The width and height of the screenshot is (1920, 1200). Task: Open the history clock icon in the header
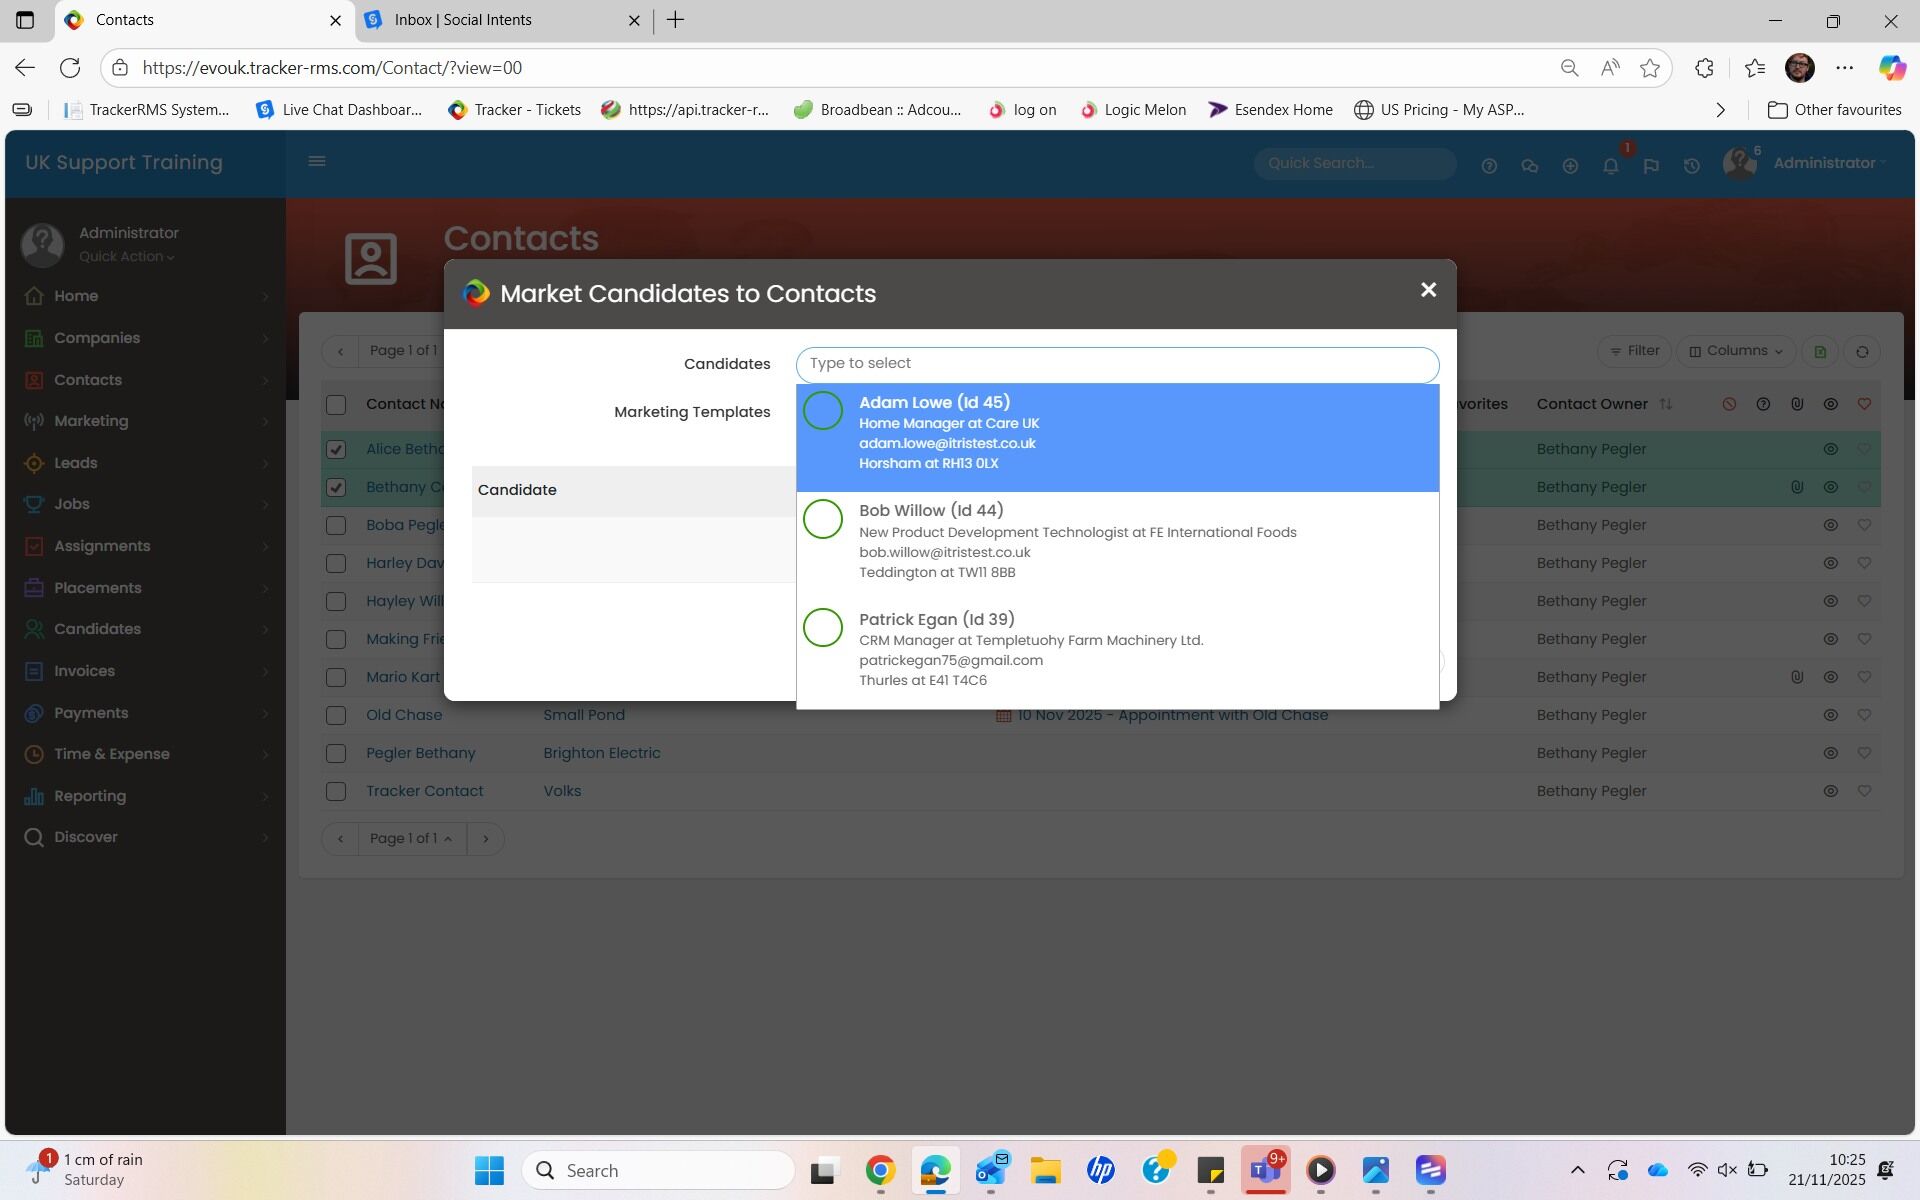pos(1691,166)
